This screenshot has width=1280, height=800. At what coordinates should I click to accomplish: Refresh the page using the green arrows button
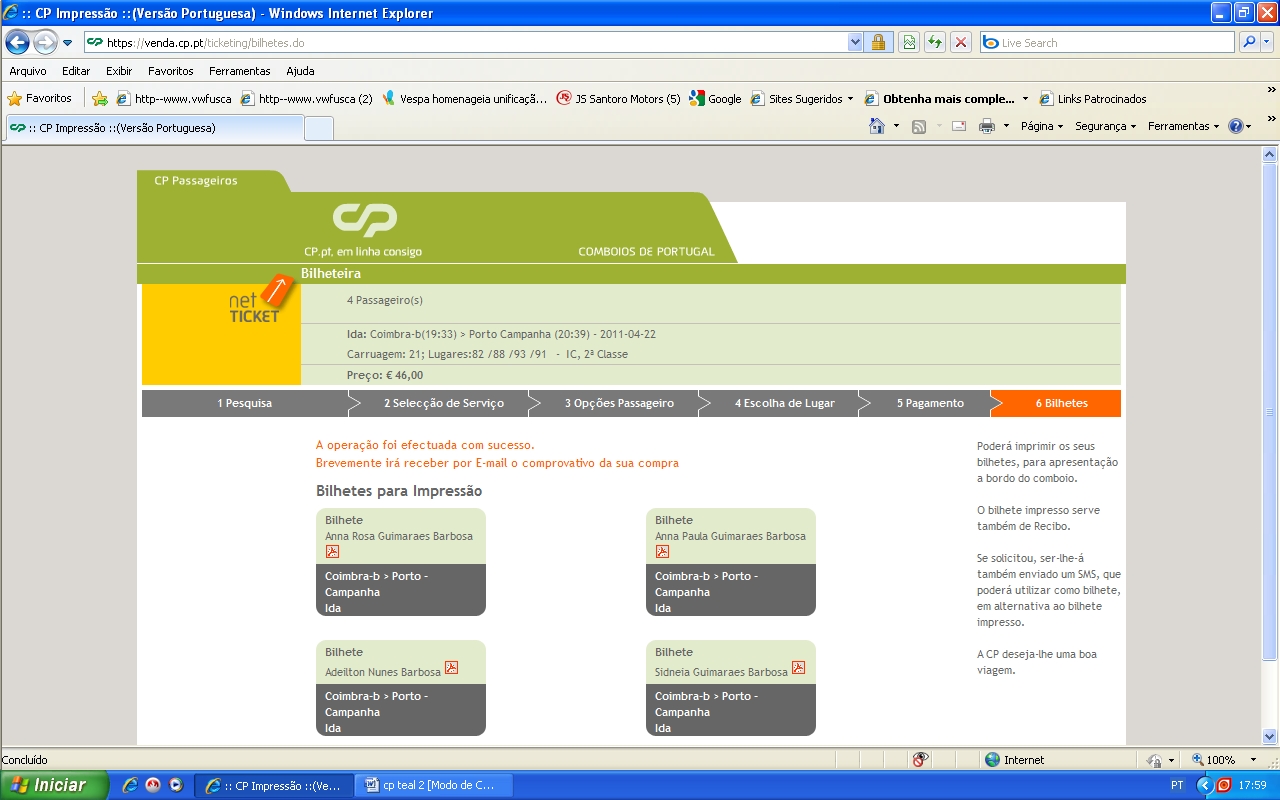(x=935, y=42)
